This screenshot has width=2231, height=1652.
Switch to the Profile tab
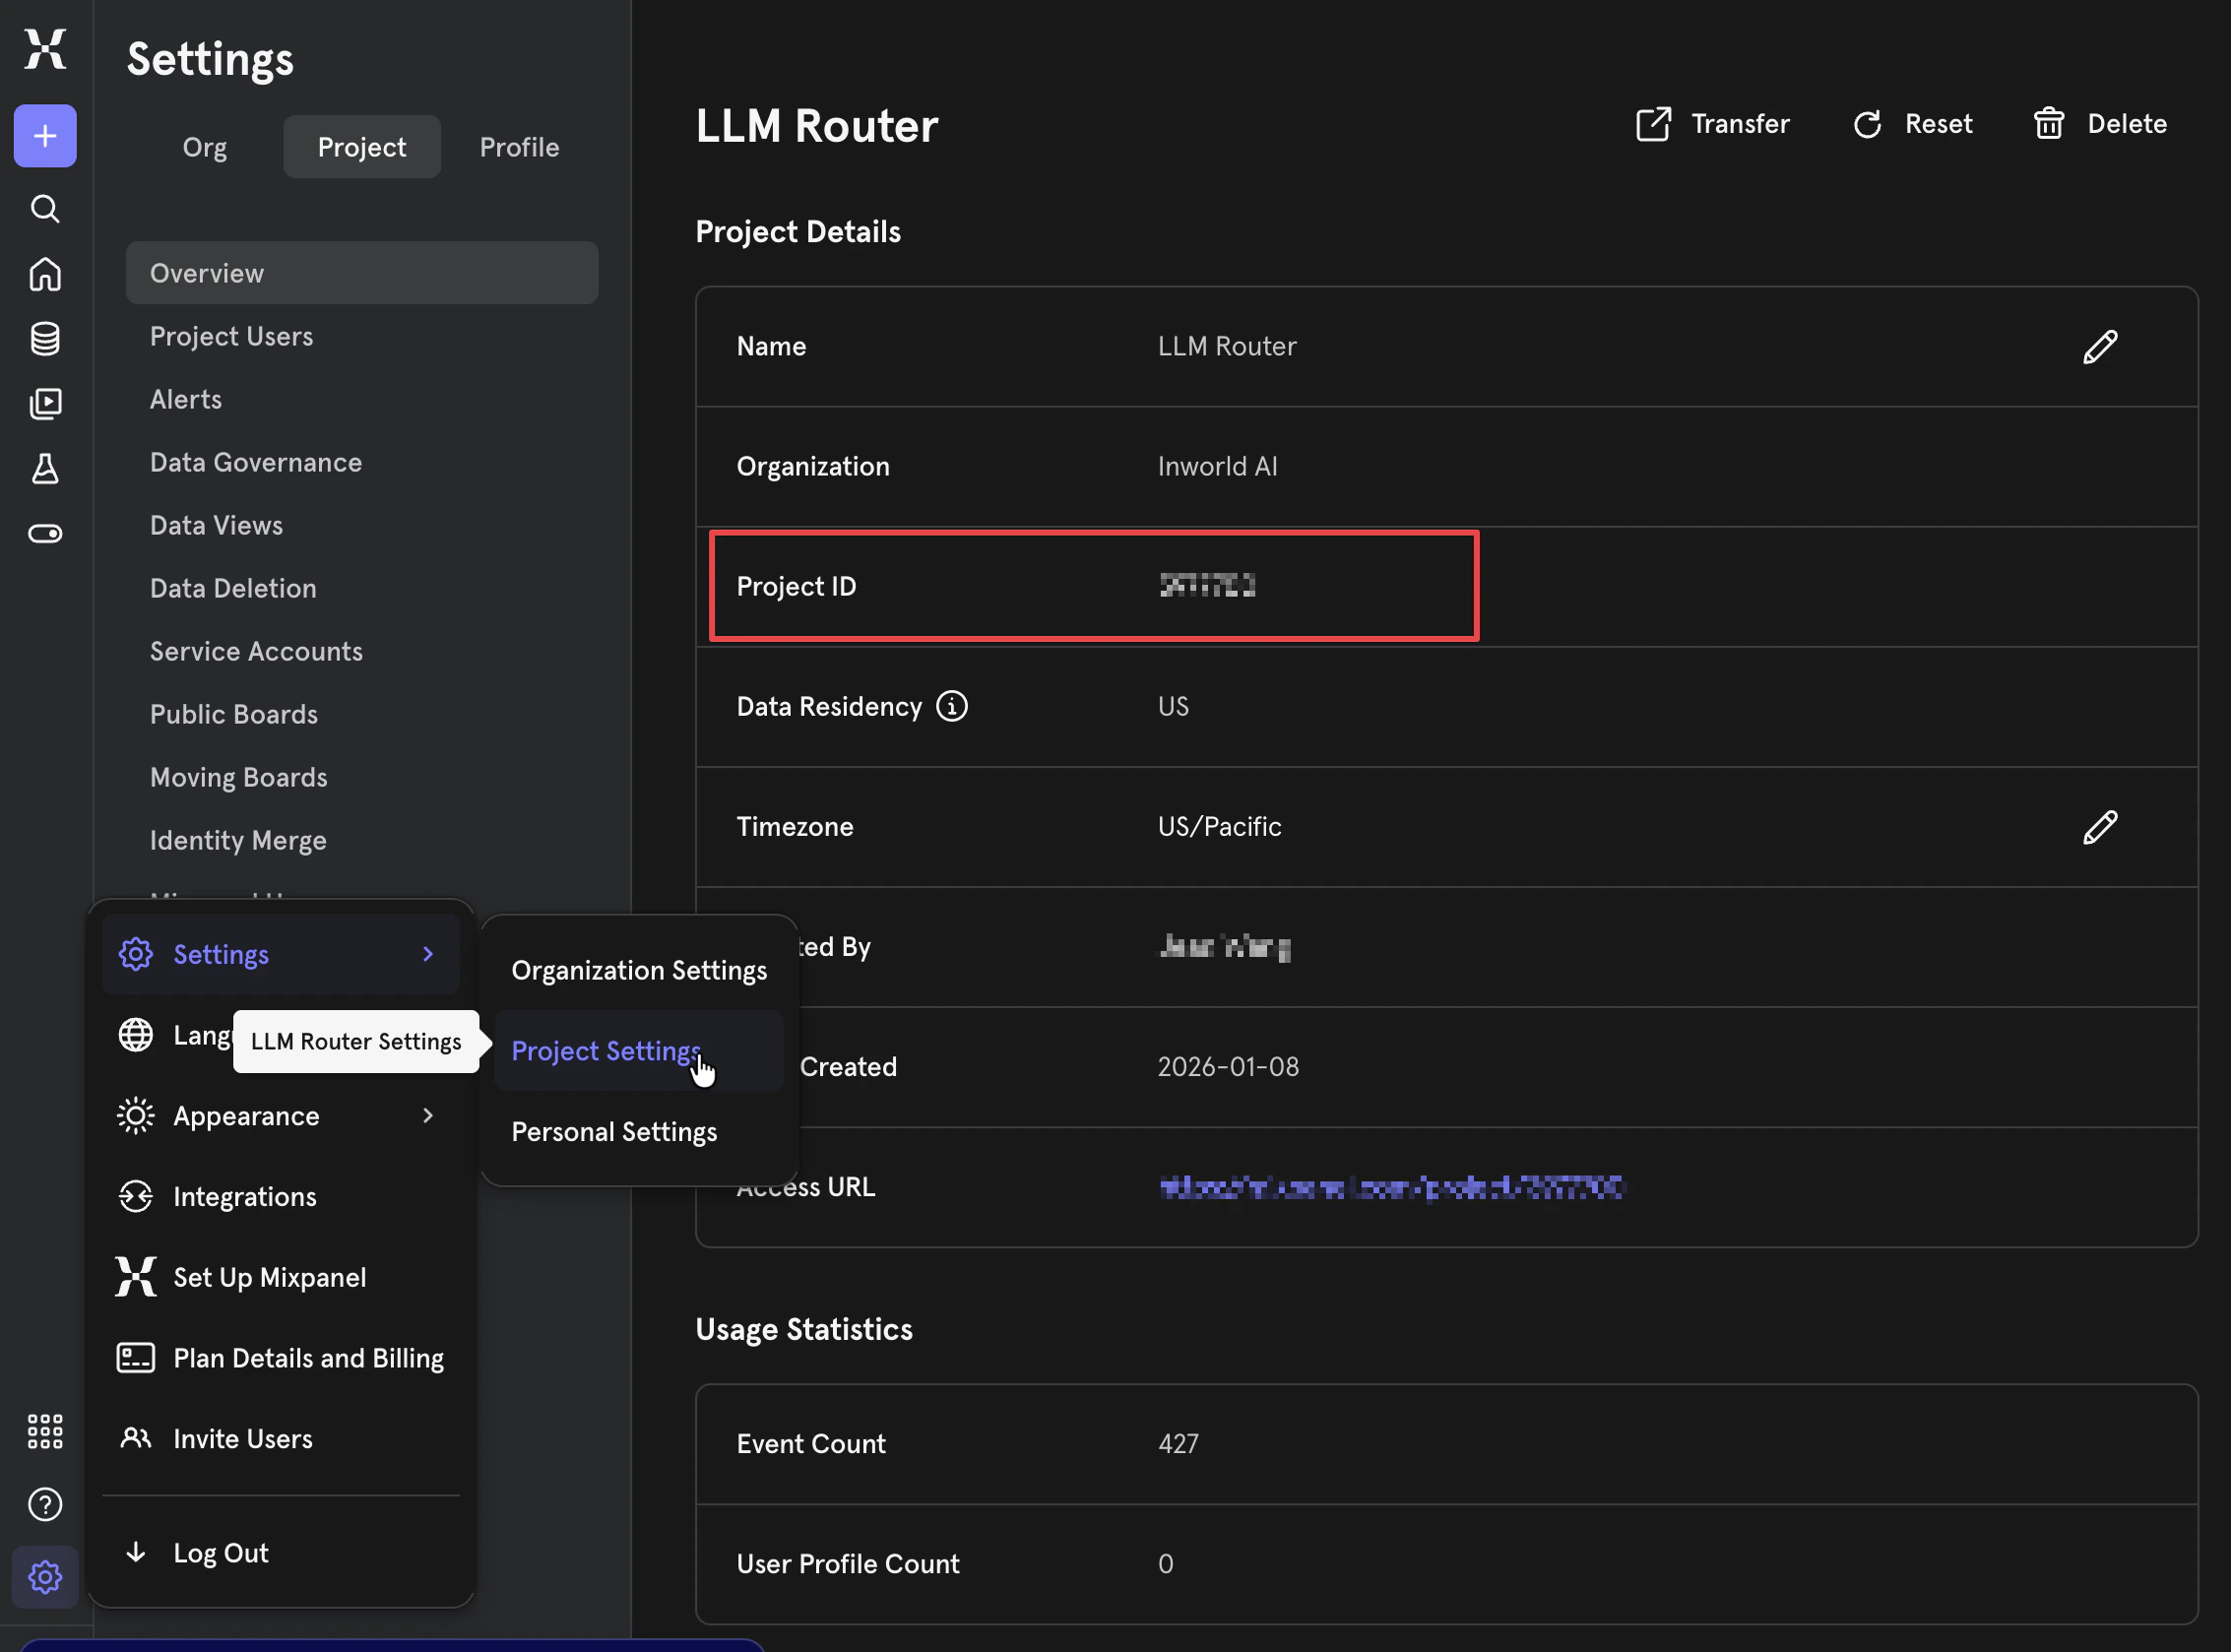point(519,147)
